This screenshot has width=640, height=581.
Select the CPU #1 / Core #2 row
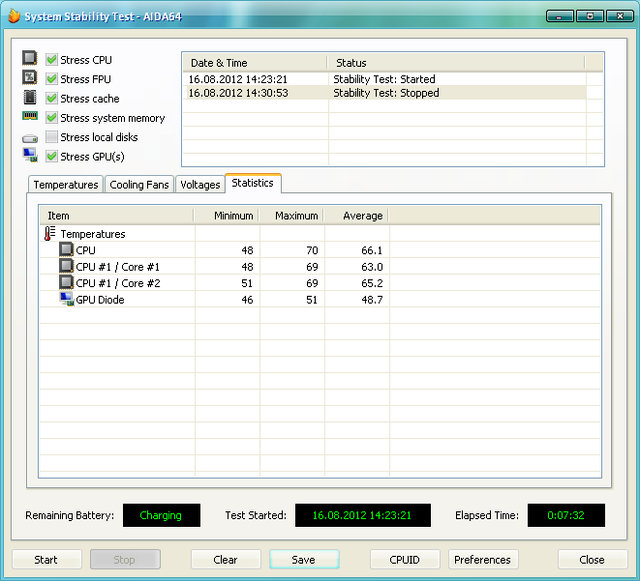click(118, 283)
